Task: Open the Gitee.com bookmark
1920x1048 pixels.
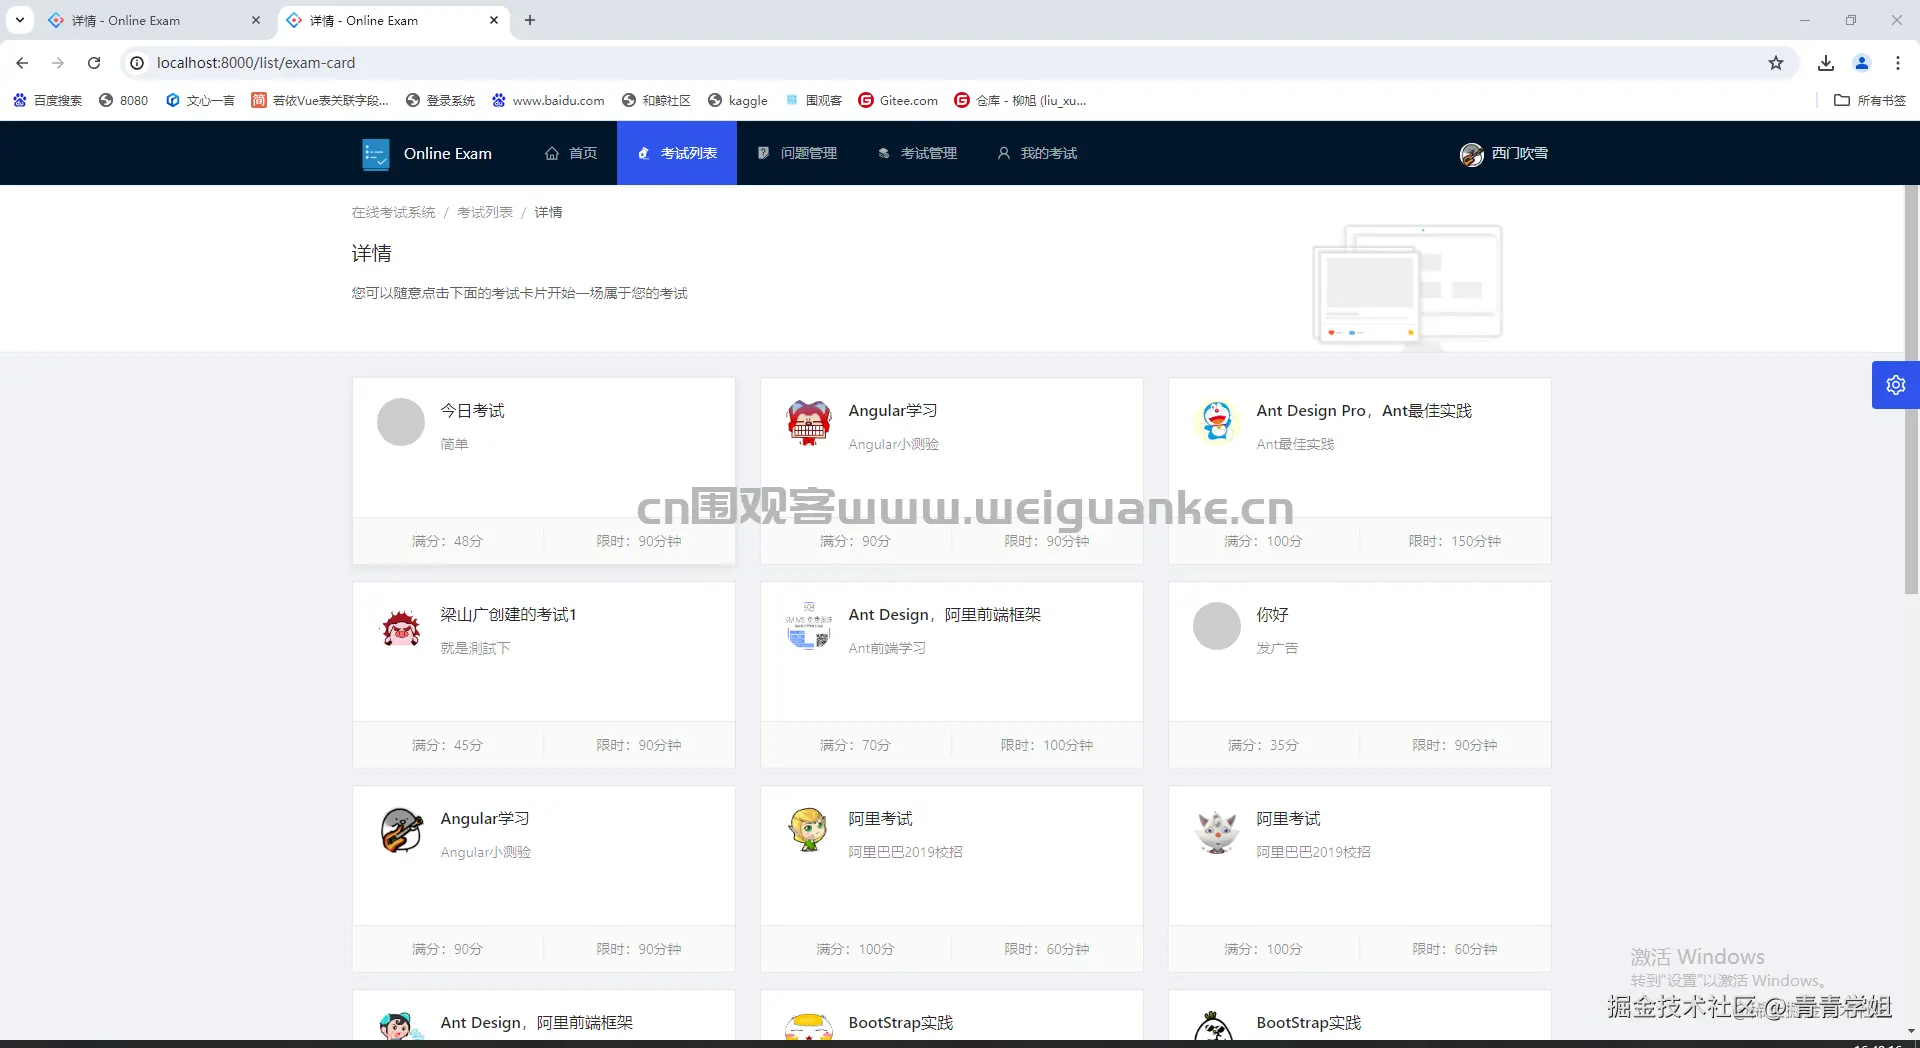Action: [898, 100]
